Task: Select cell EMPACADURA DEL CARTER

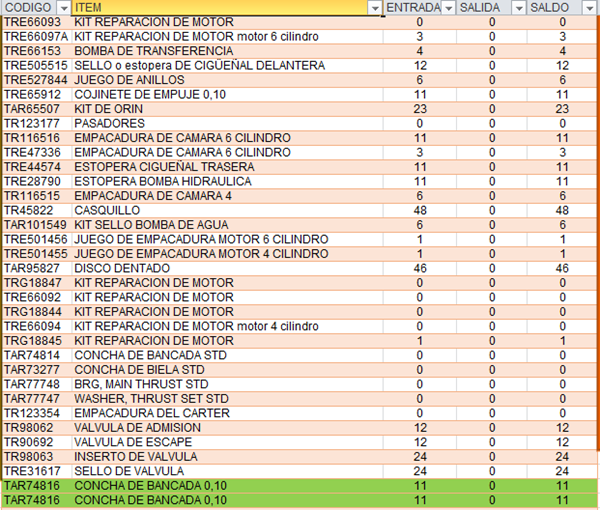Action: (227, 414)
